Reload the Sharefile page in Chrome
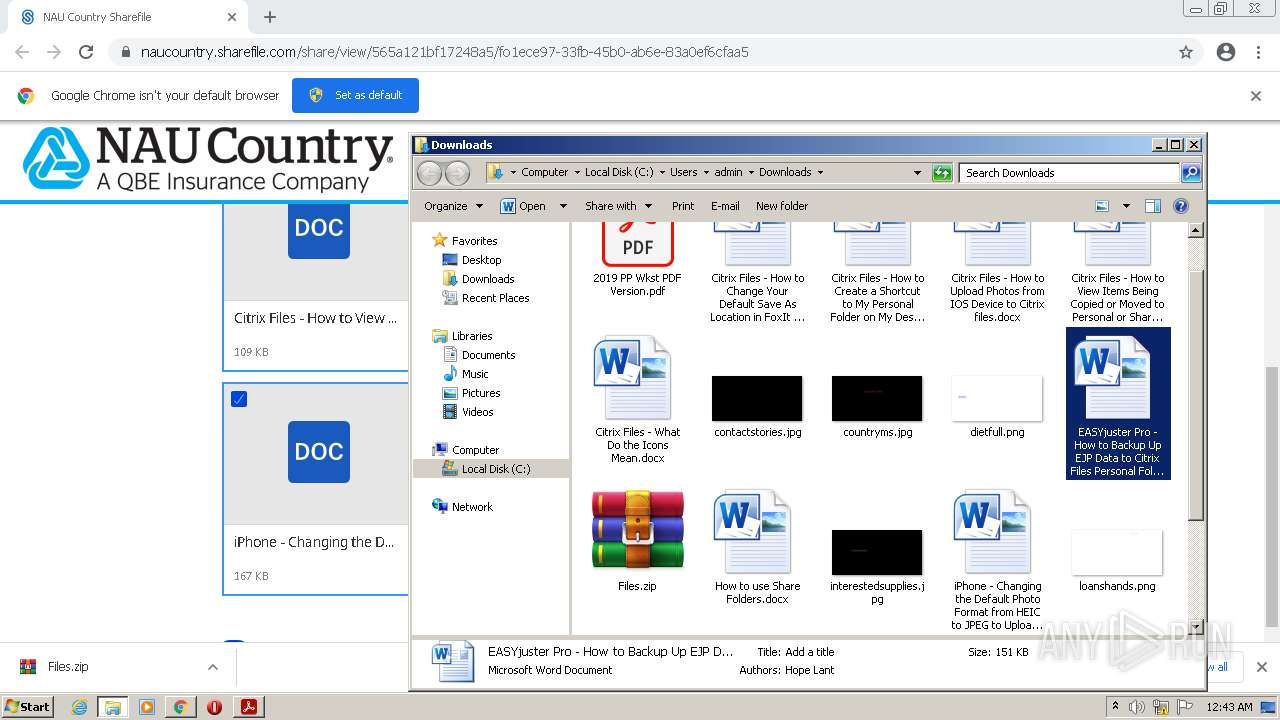Screen dimensions: 1280x720 (x=86, y=52)
